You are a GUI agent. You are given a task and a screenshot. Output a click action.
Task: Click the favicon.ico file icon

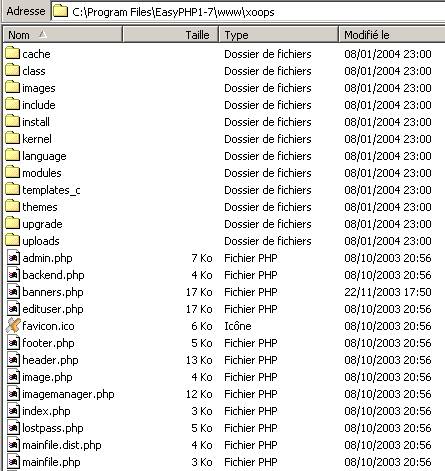13,325
